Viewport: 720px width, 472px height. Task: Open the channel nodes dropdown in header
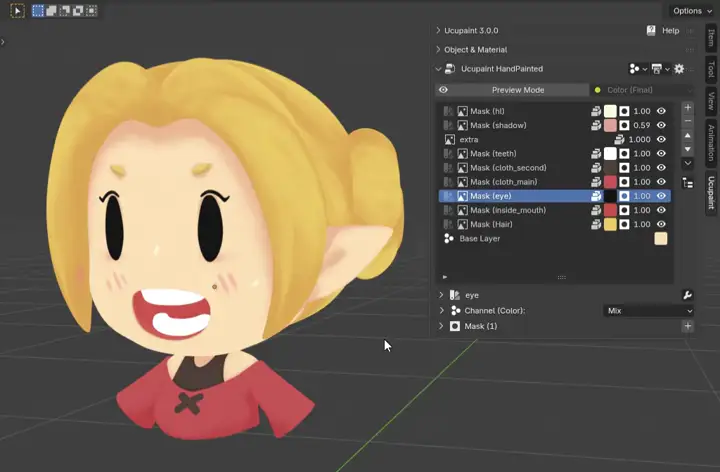[x=638, y=69]
